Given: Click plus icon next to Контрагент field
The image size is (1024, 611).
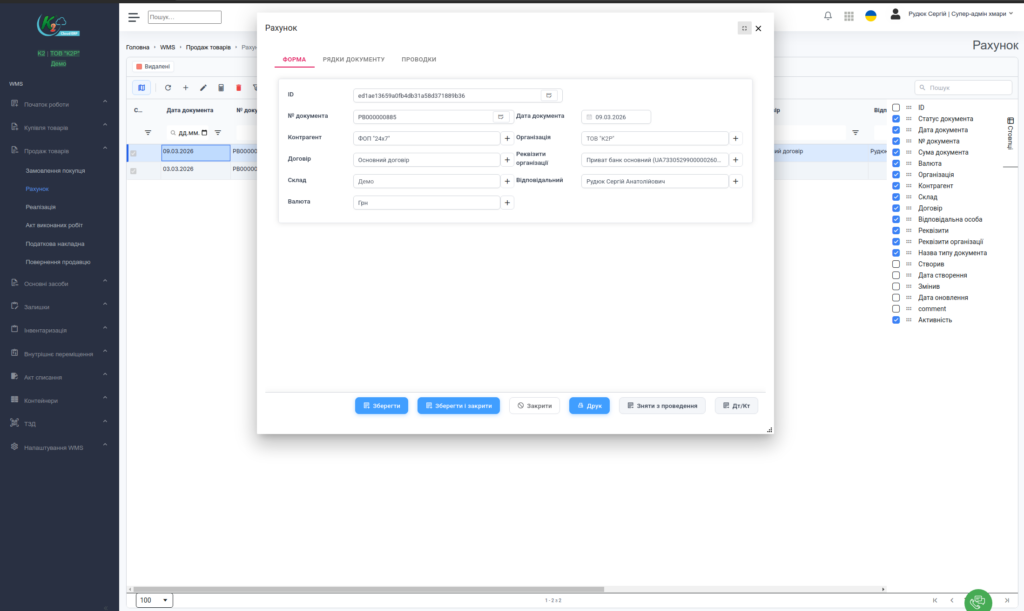Looking at the screenshot, I should tap(507, 139).
